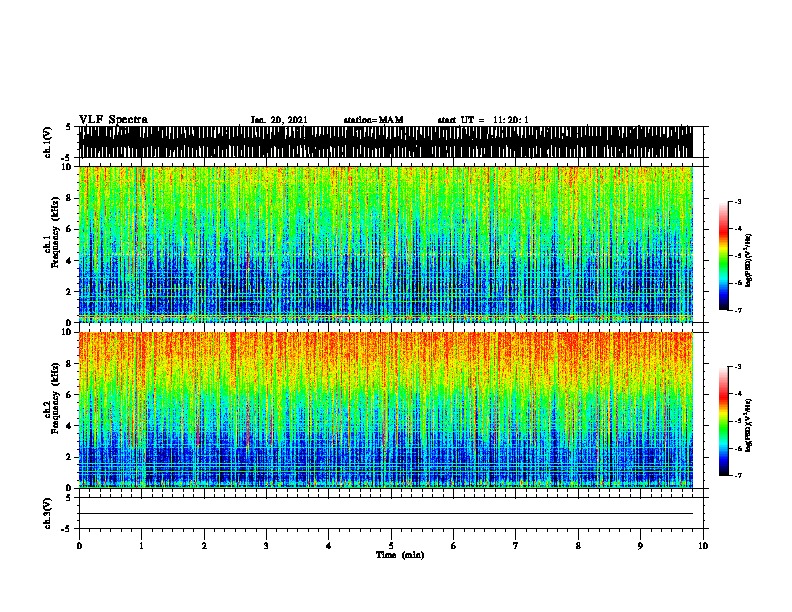Click the 'ch.3(V)' axis label
792x612 pixels.
pos(48,513)
